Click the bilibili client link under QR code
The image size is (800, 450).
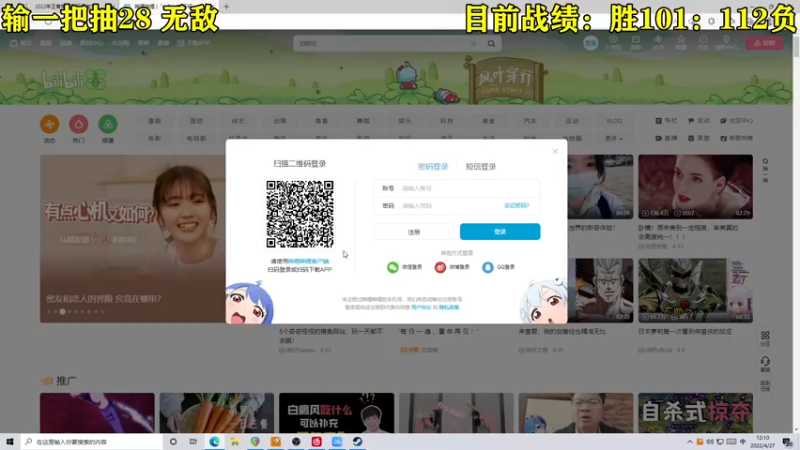pos(309,261)
